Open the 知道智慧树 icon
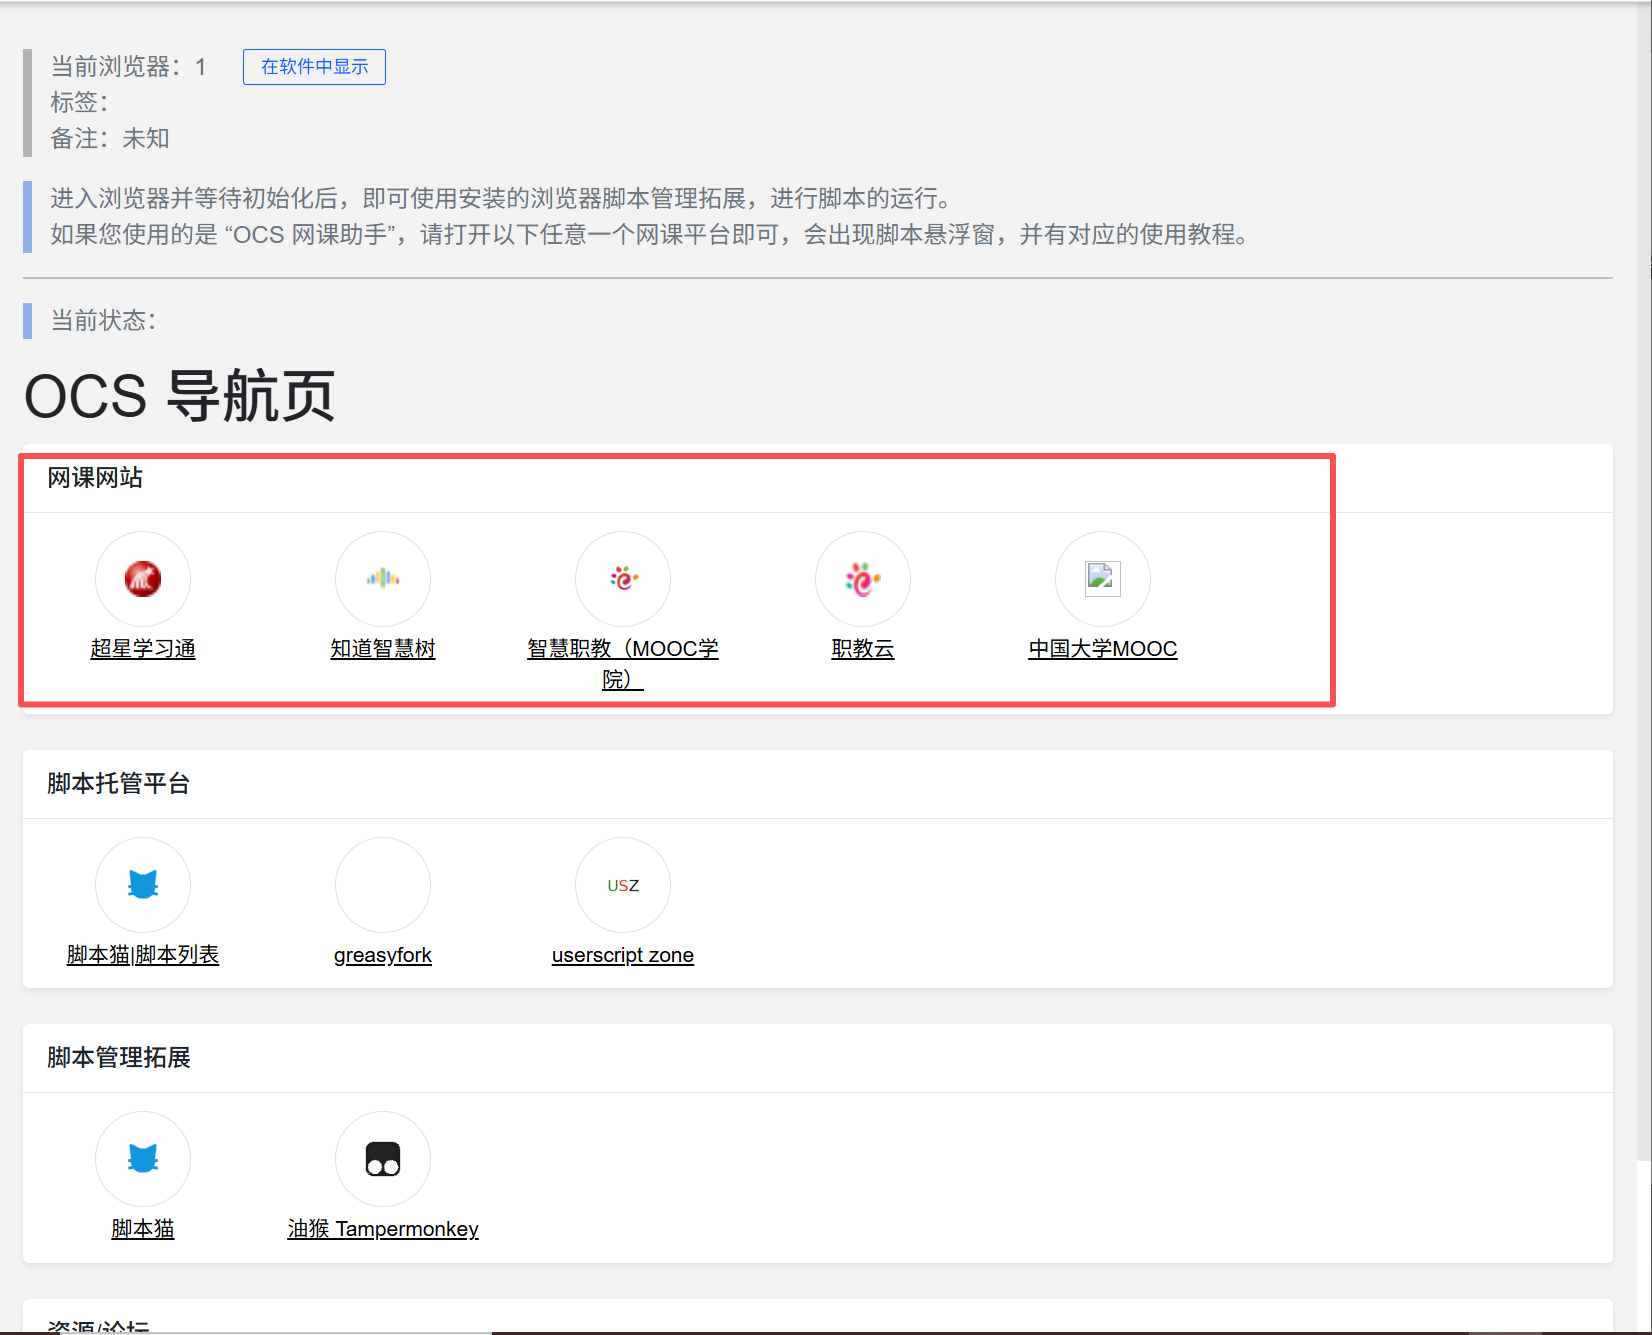The image size is (1652, 1335). click(x=383, y=579)
